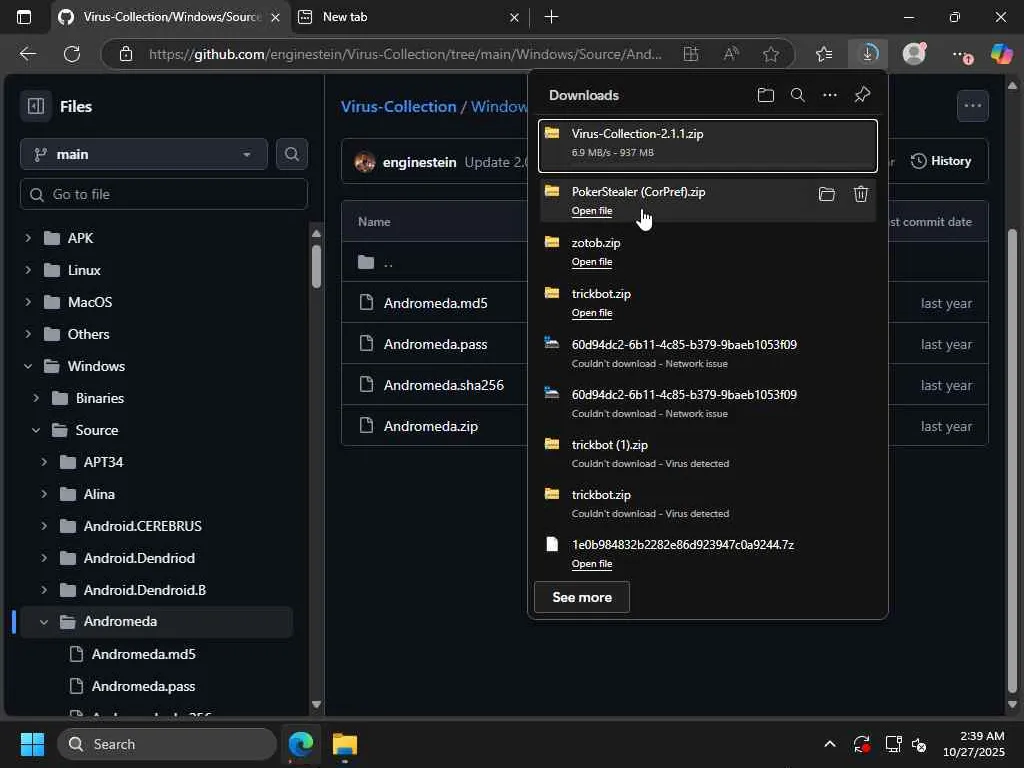Show PokerStealer (CorPref).zip in folder
This screenshot has height=768, width=1024.
click(827, 194)
